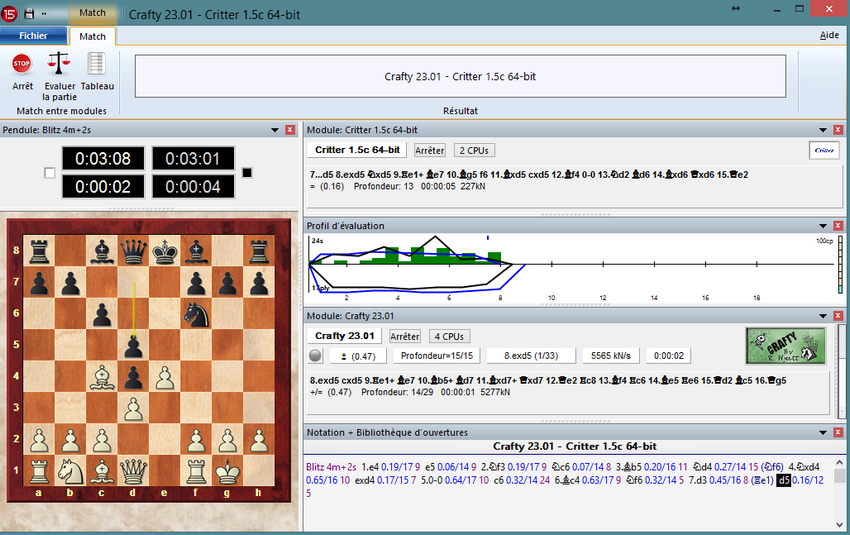This screenshot has height=535, width=850.
Task: Click the grey round indicator in Crafty panel
Action: (315, 356)
